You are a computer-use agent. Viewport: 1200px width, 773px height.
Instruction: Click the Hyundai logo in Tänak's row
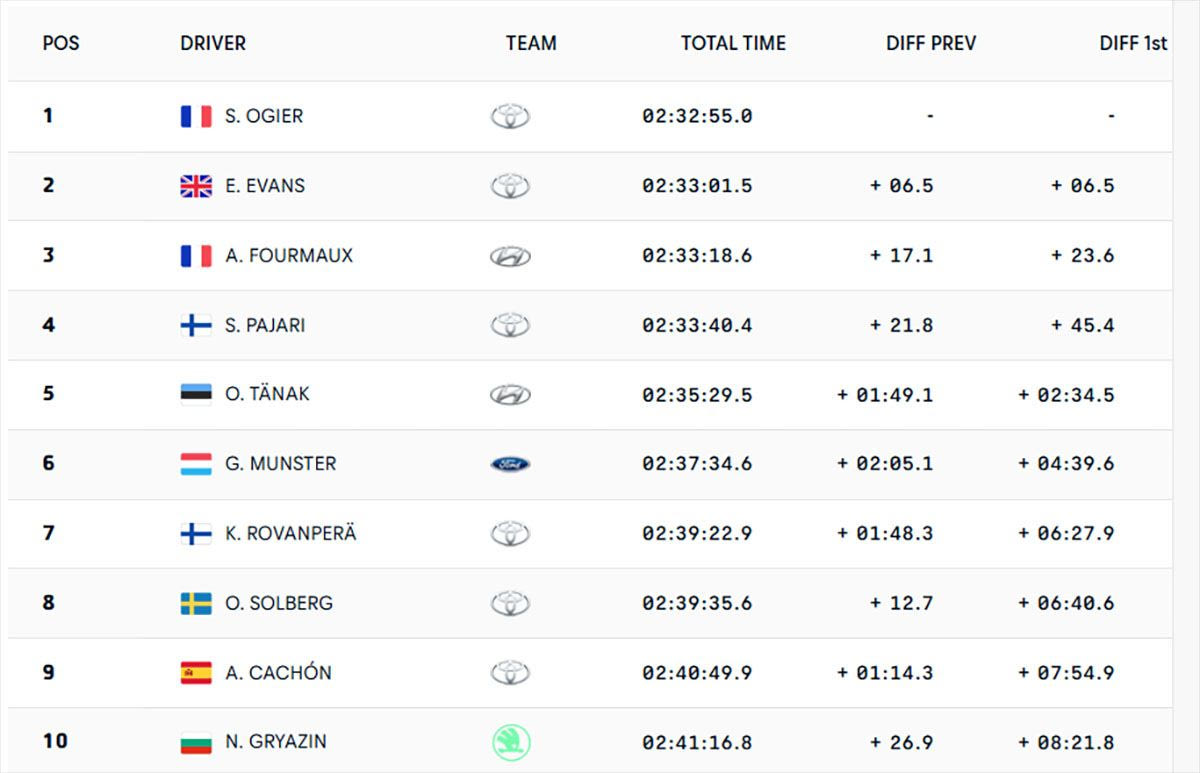tap(510, 394)
